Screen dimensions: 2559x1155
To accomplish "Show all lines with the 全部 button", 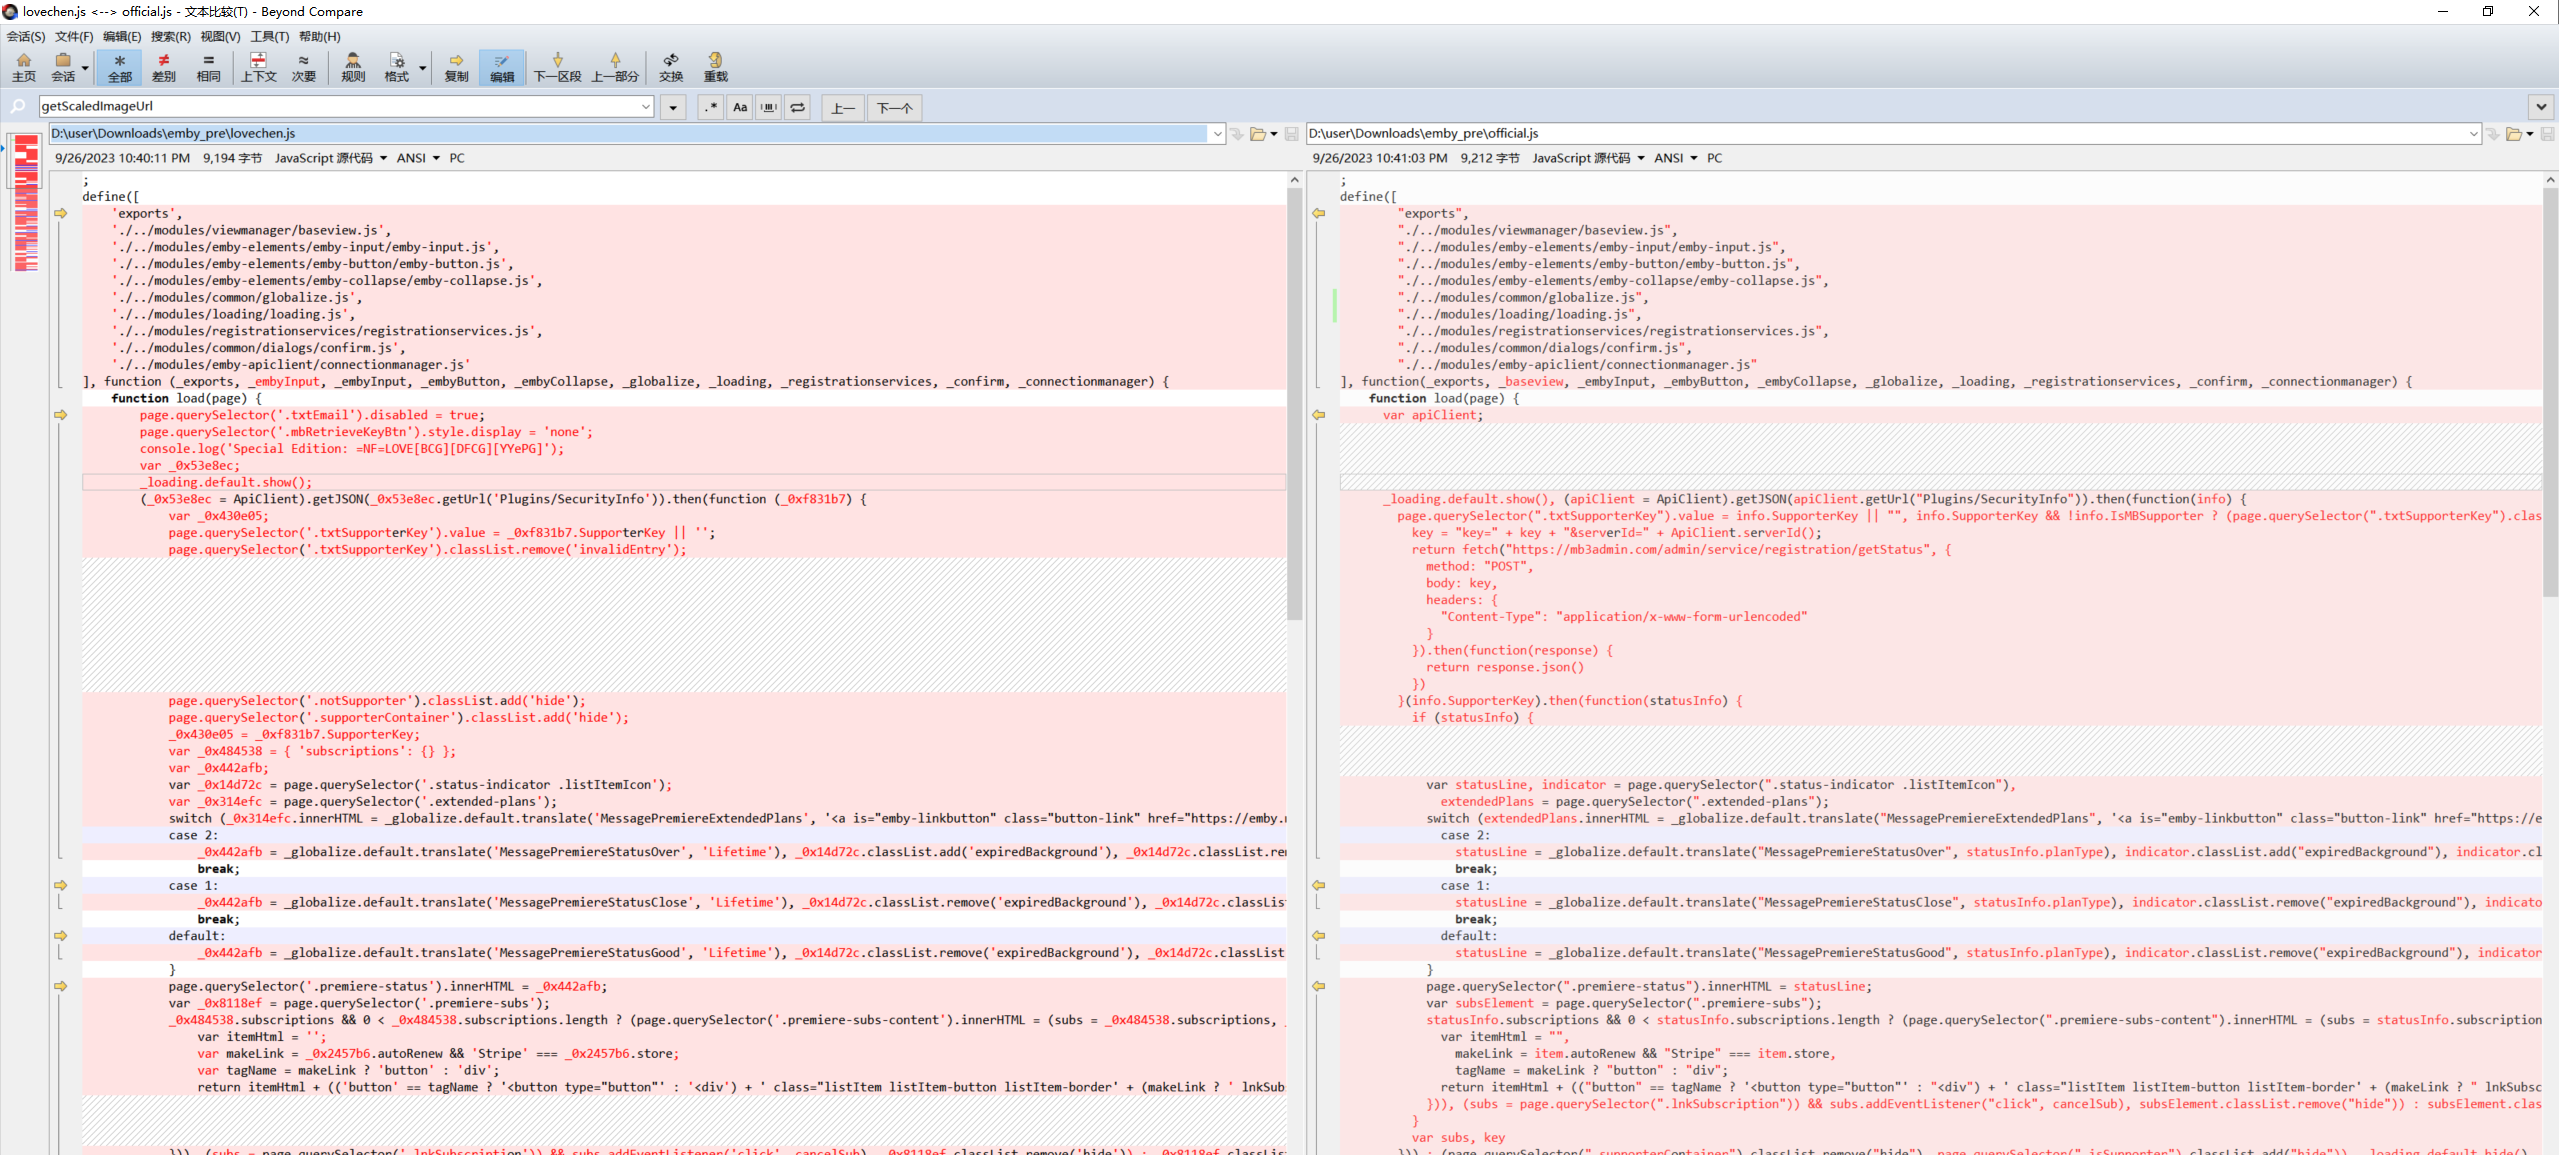I will (119, 67).
